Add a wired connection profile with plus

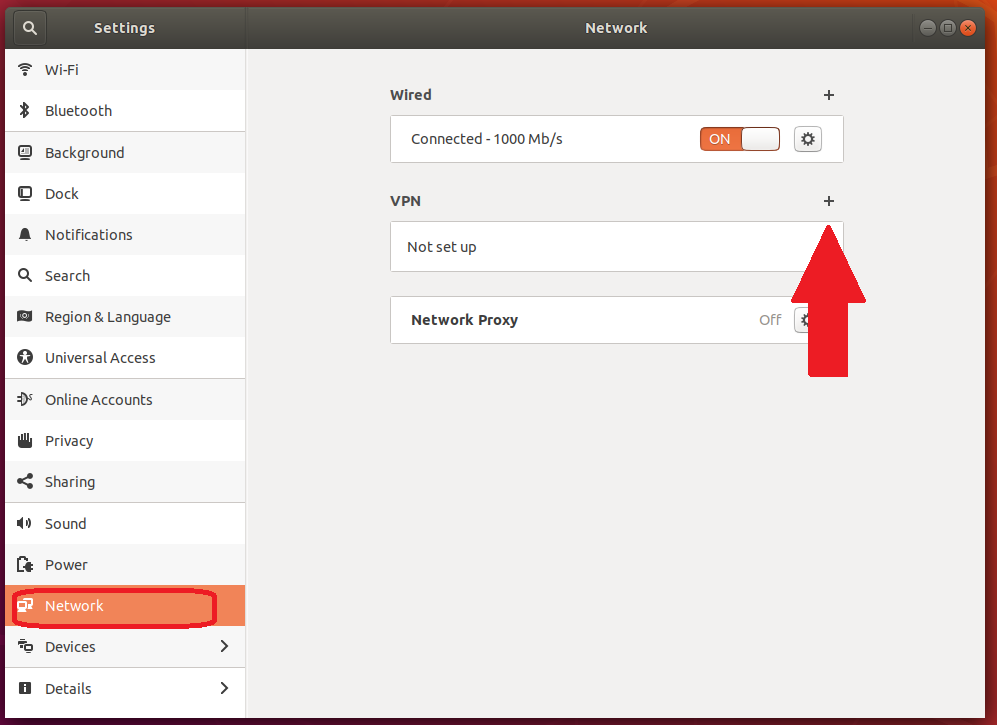[x=828, y=95]
